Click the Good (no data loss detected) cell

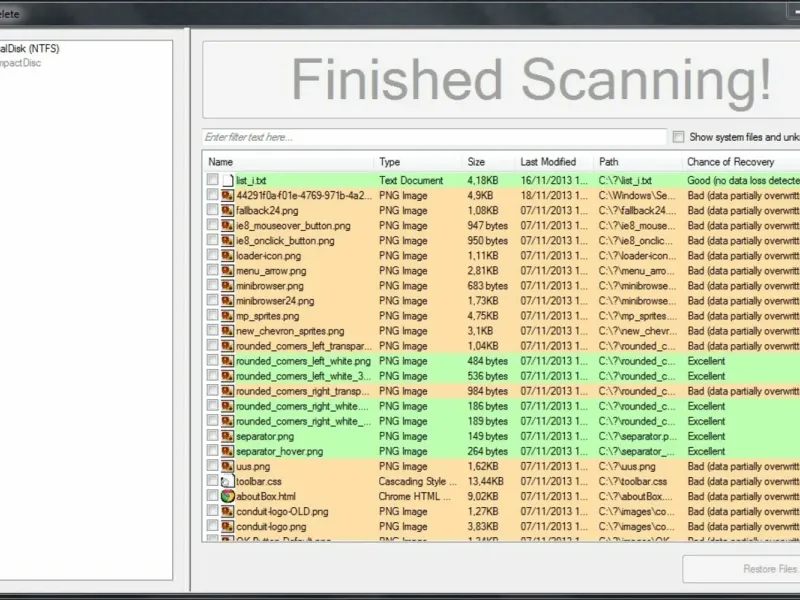pyautogui.click(x=743, y=180)
